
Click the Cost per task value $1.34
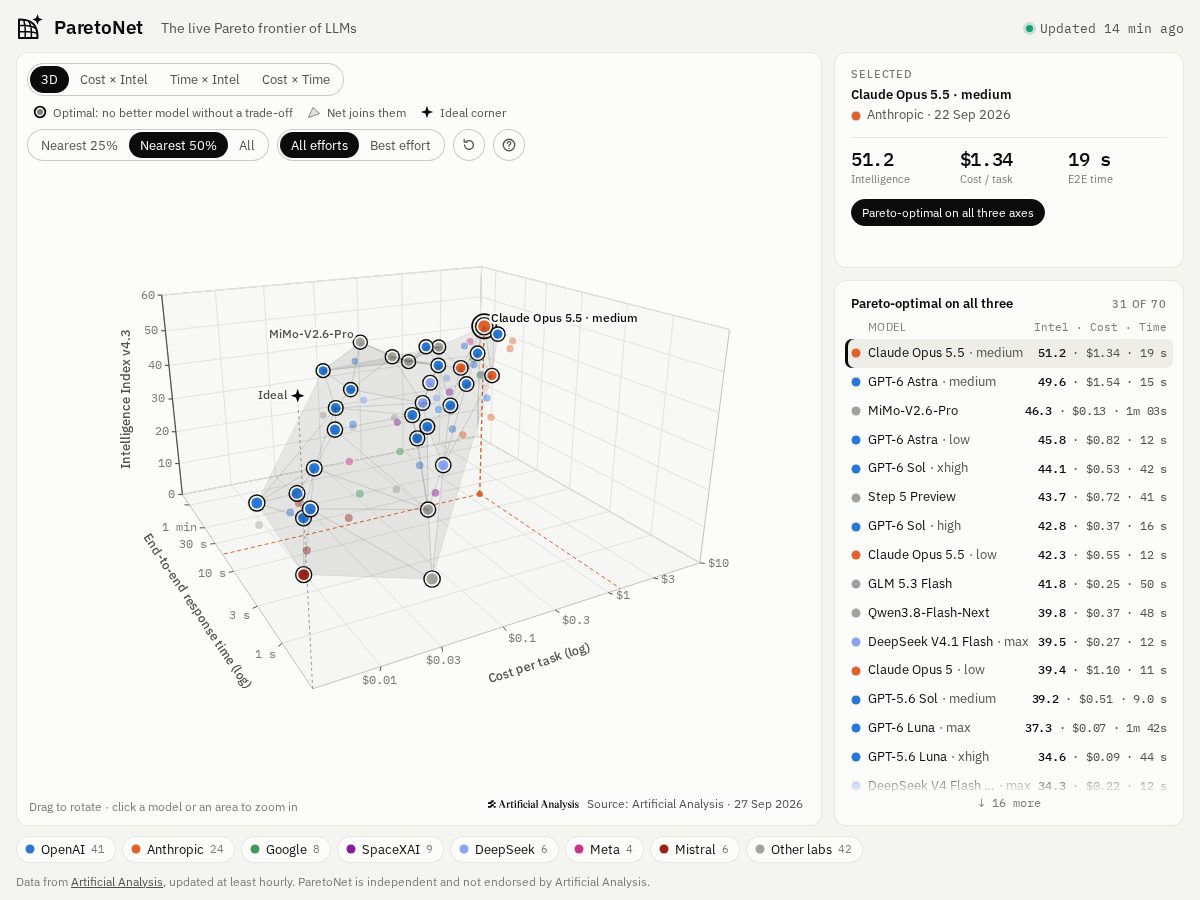click(986, 160)
